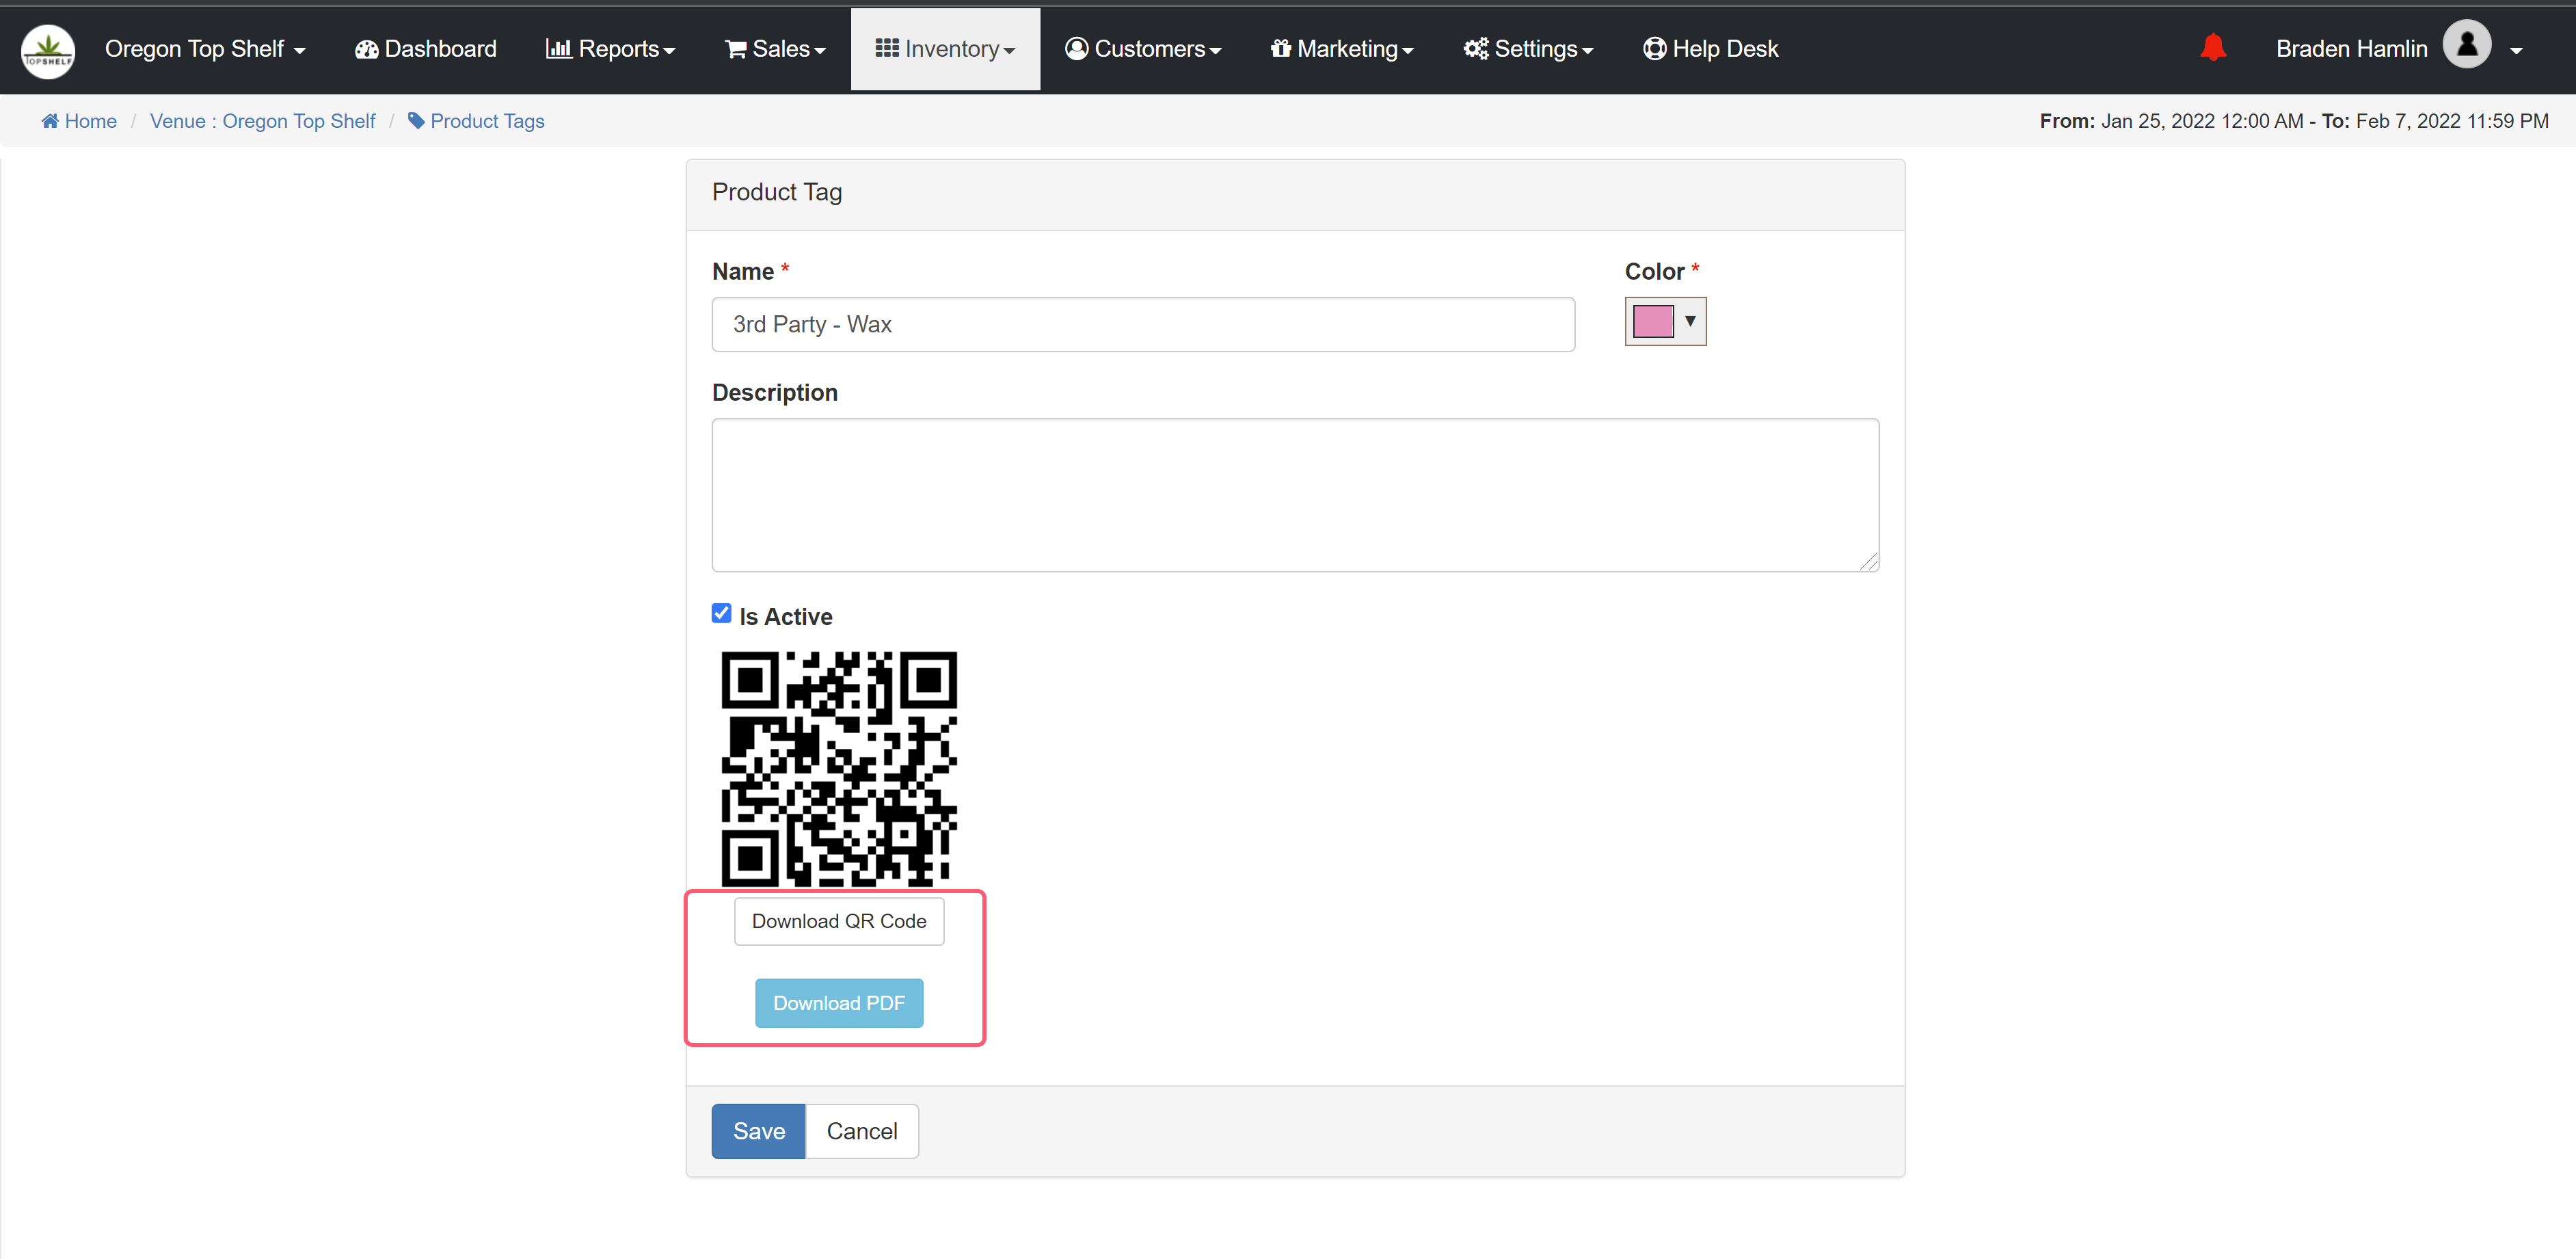Click the pink color swatch
Image resolution: width=2576 pixels, height=1259 pixels.
(1653, 321)
